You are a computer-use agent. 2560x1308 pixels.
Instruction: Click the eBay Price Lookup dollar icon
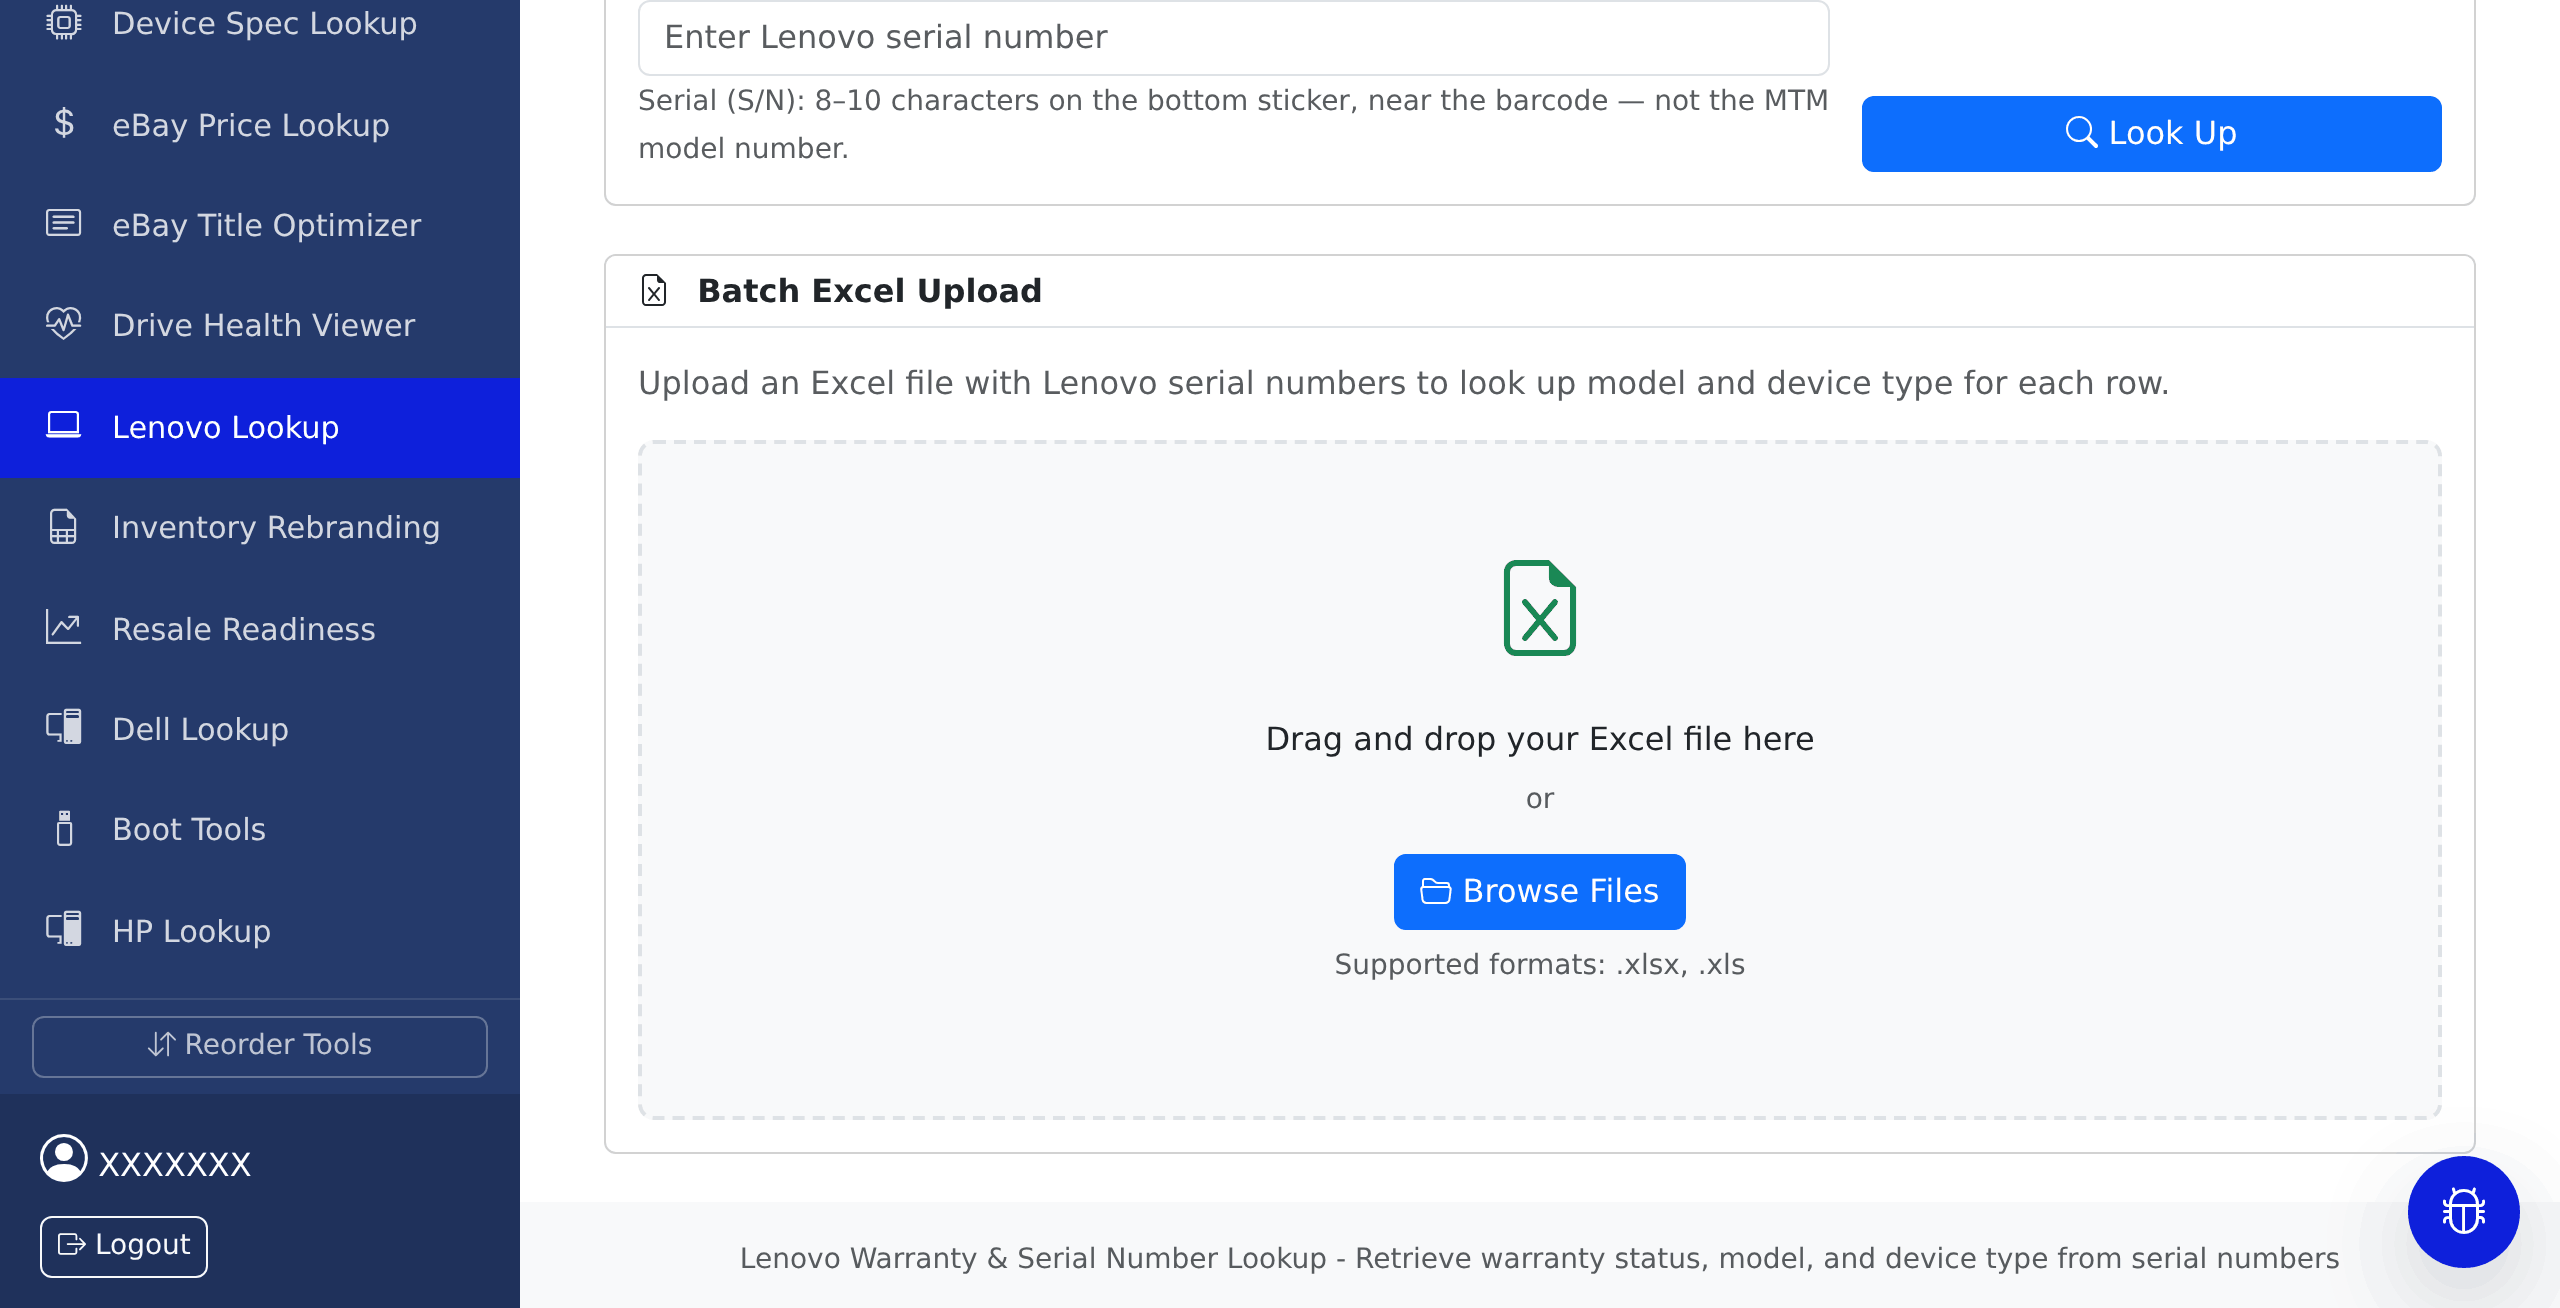[x=63, y=124]
